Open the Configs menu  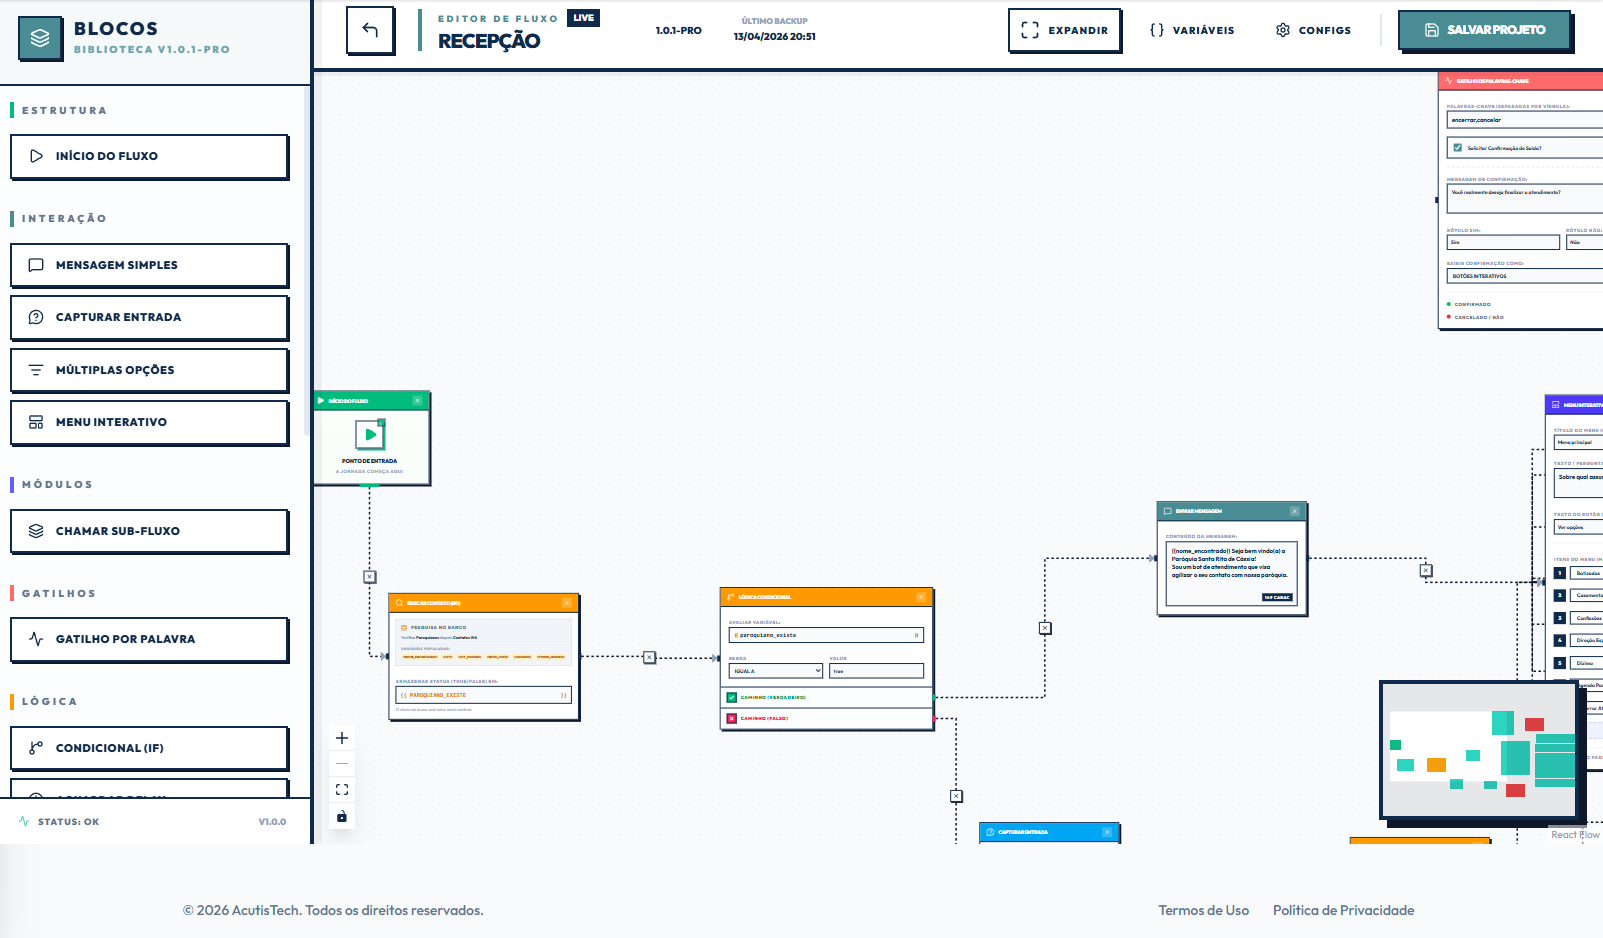tap(1313, 30)
